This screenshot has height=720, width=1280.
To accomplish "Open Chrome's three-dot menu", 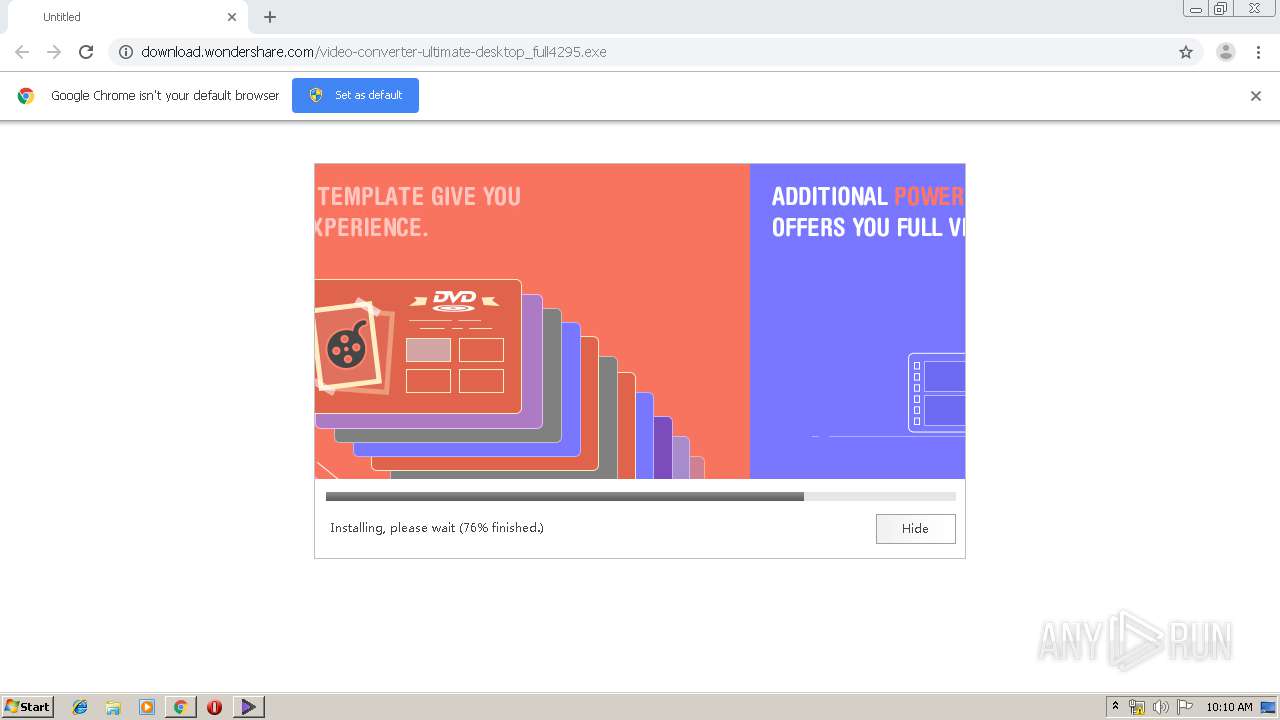I will point(1259,52).
